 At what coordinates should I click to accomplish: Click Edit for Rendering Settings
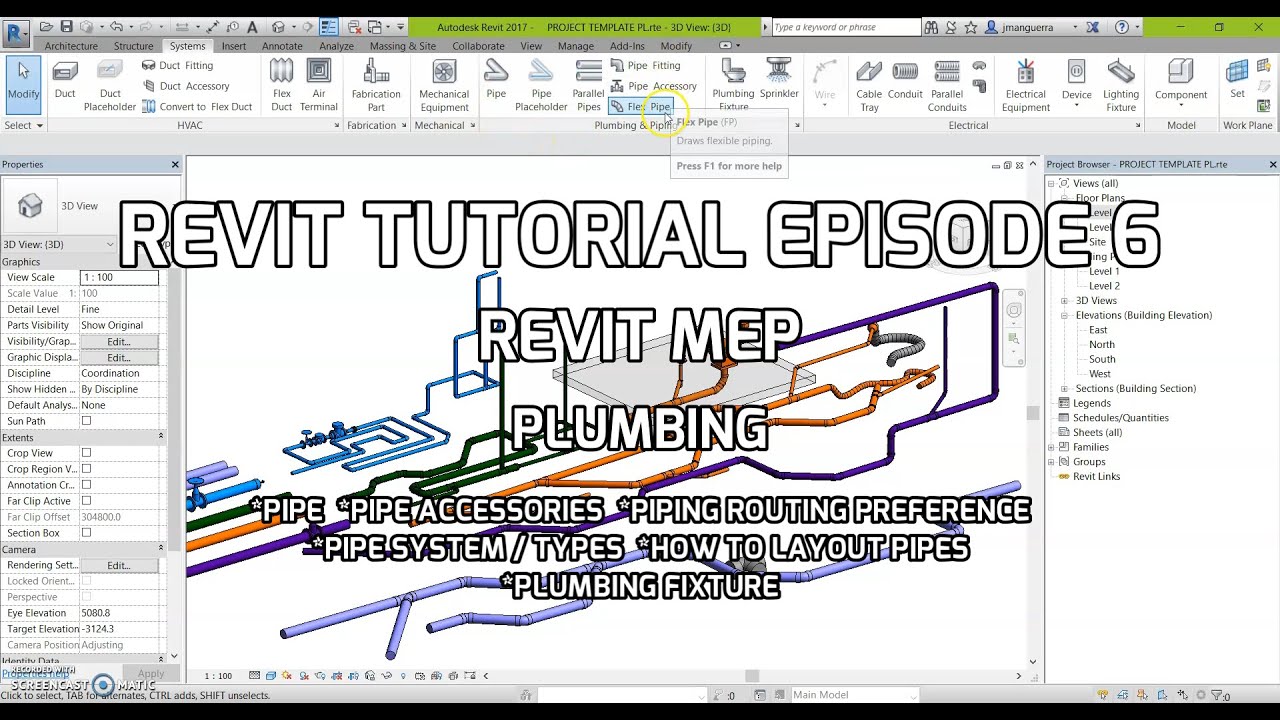click(x=119, y=565)
